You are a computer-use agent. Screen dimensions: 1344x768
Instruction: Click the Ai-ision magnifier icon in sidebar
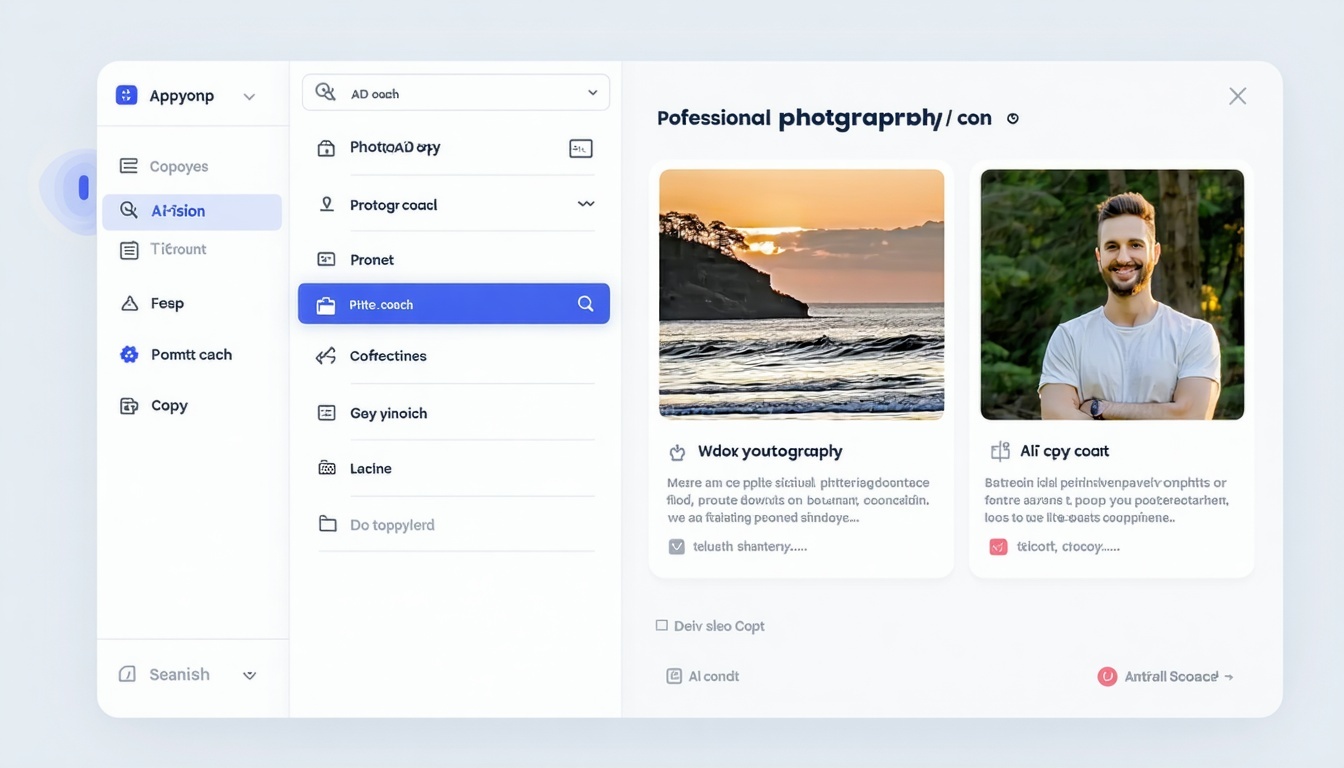click(131, 211)
